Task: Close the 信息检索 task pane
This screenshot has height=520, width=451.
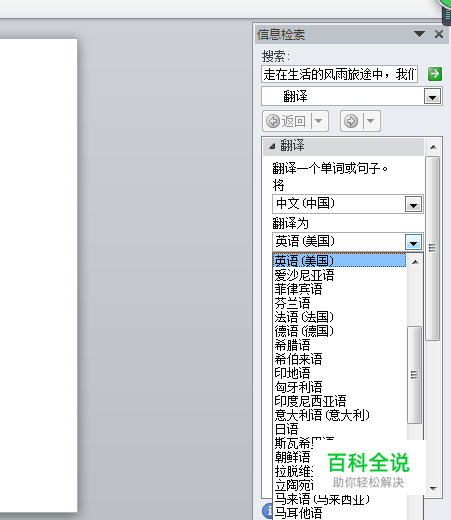Action: 439,34
